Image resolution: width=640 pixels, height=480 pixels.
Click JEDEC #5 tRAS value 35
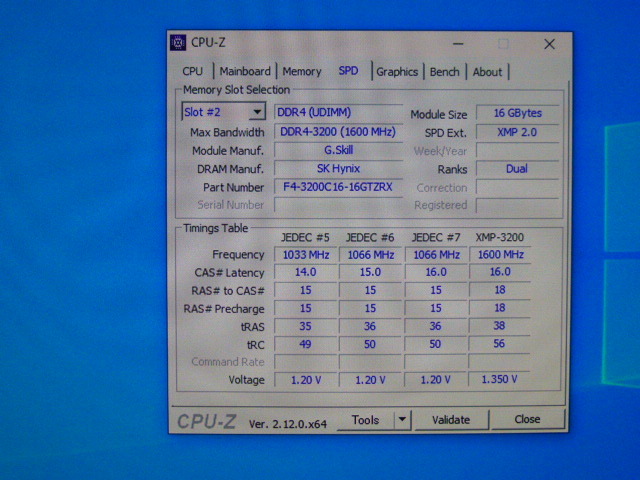pyautogui.click(x=306, y=326)
